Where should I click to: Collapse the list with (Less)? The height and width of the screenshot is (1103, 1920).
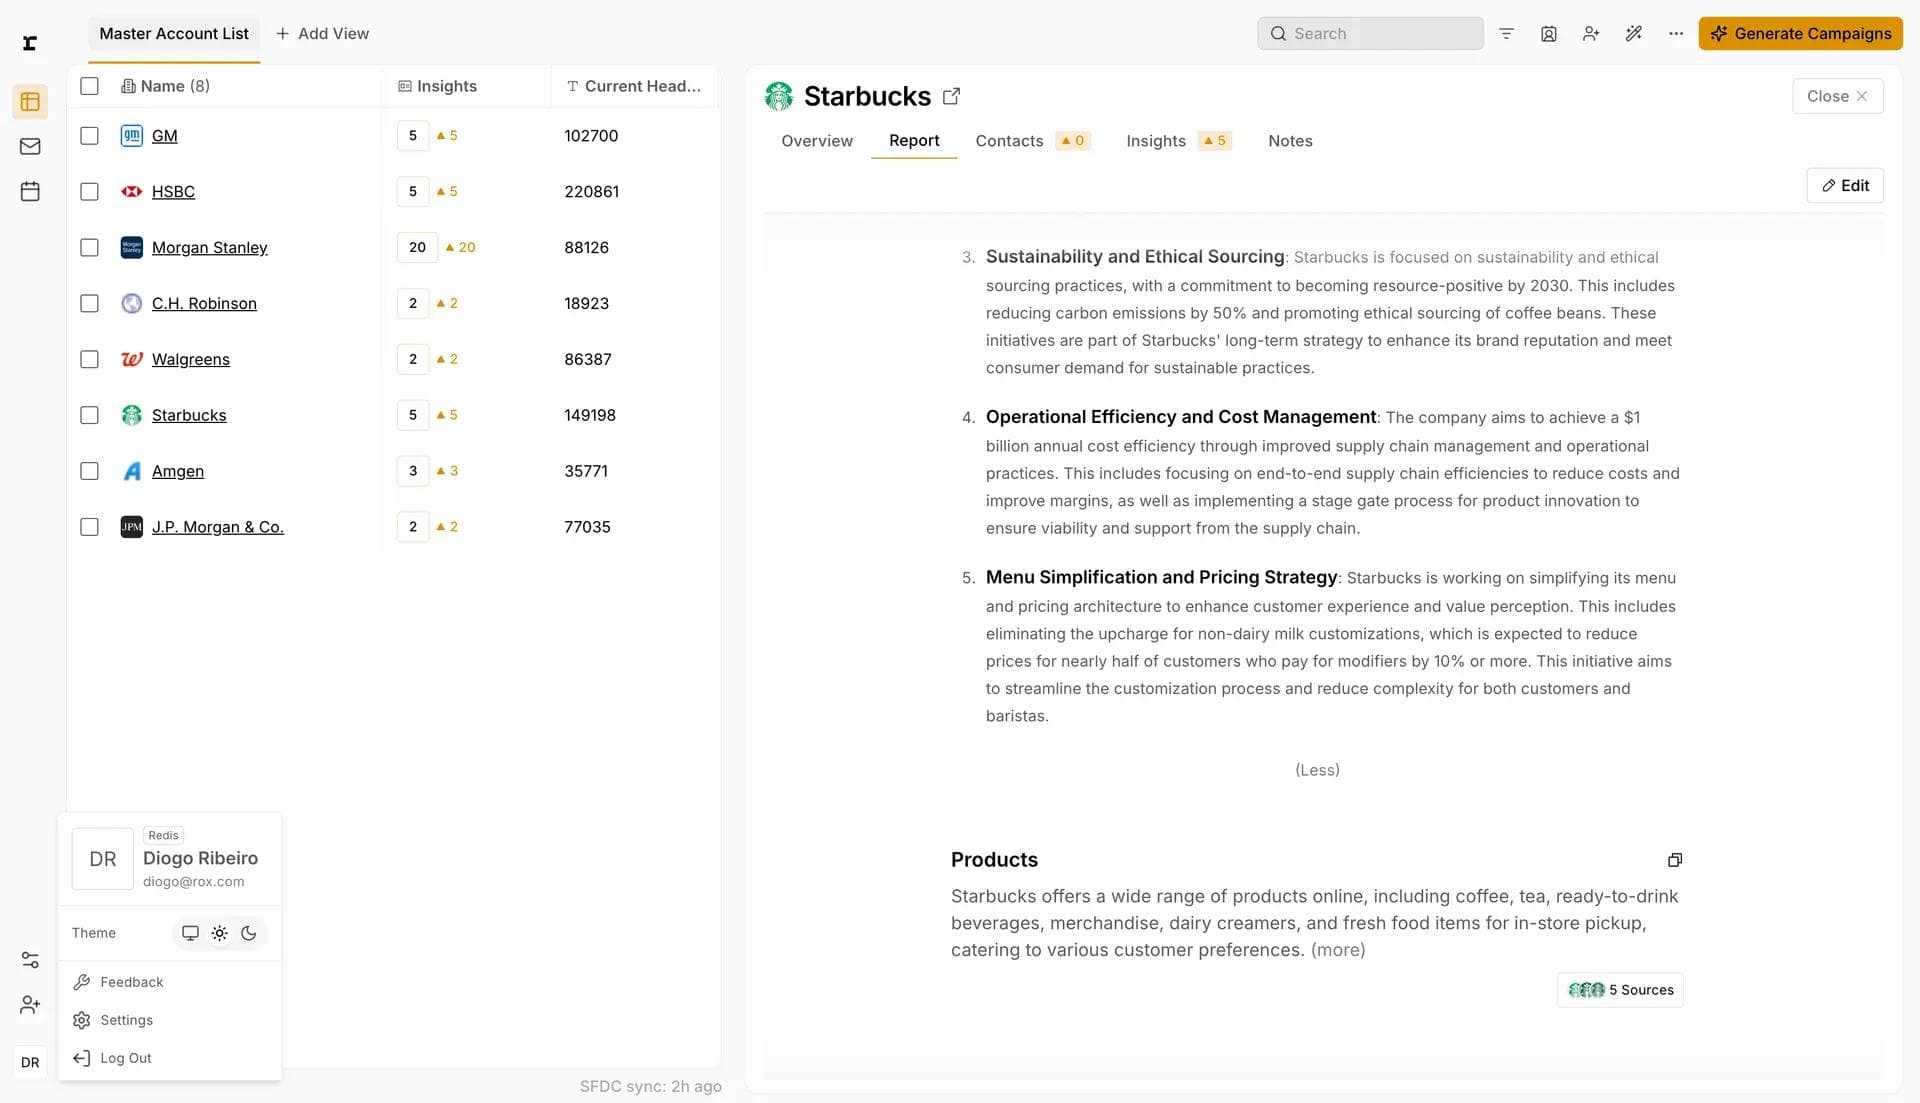coord(1317,770)
